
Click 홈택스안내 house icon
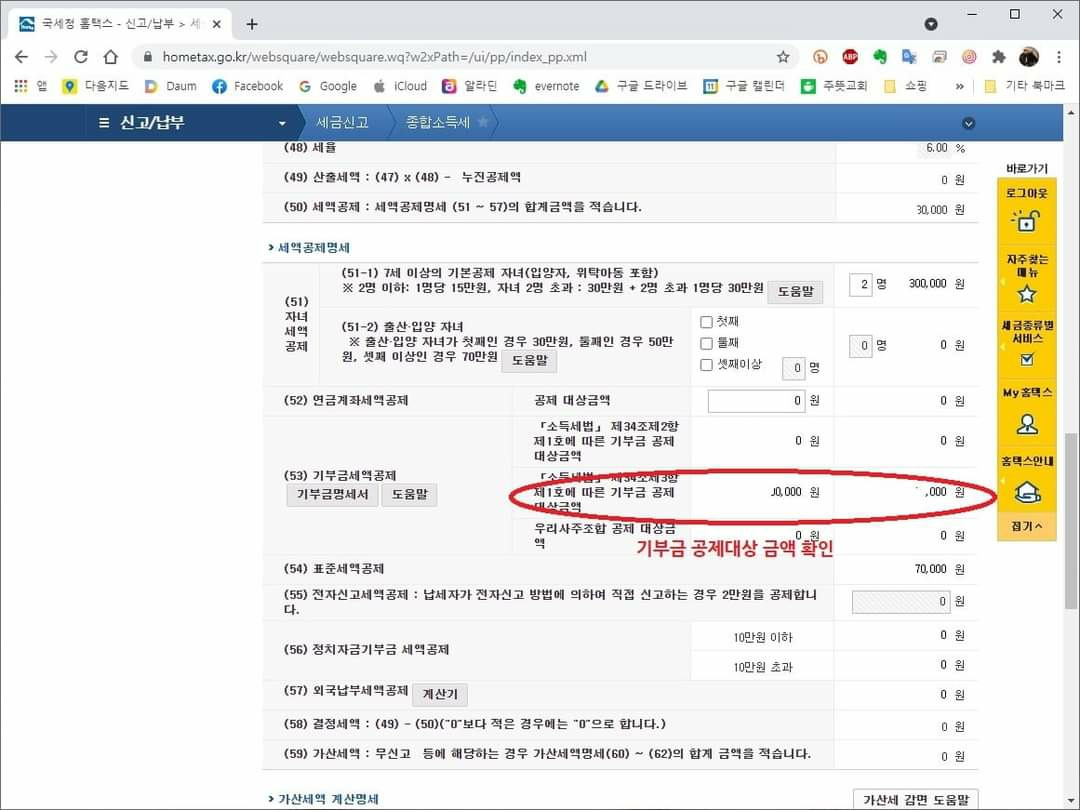pos(1026,491)
